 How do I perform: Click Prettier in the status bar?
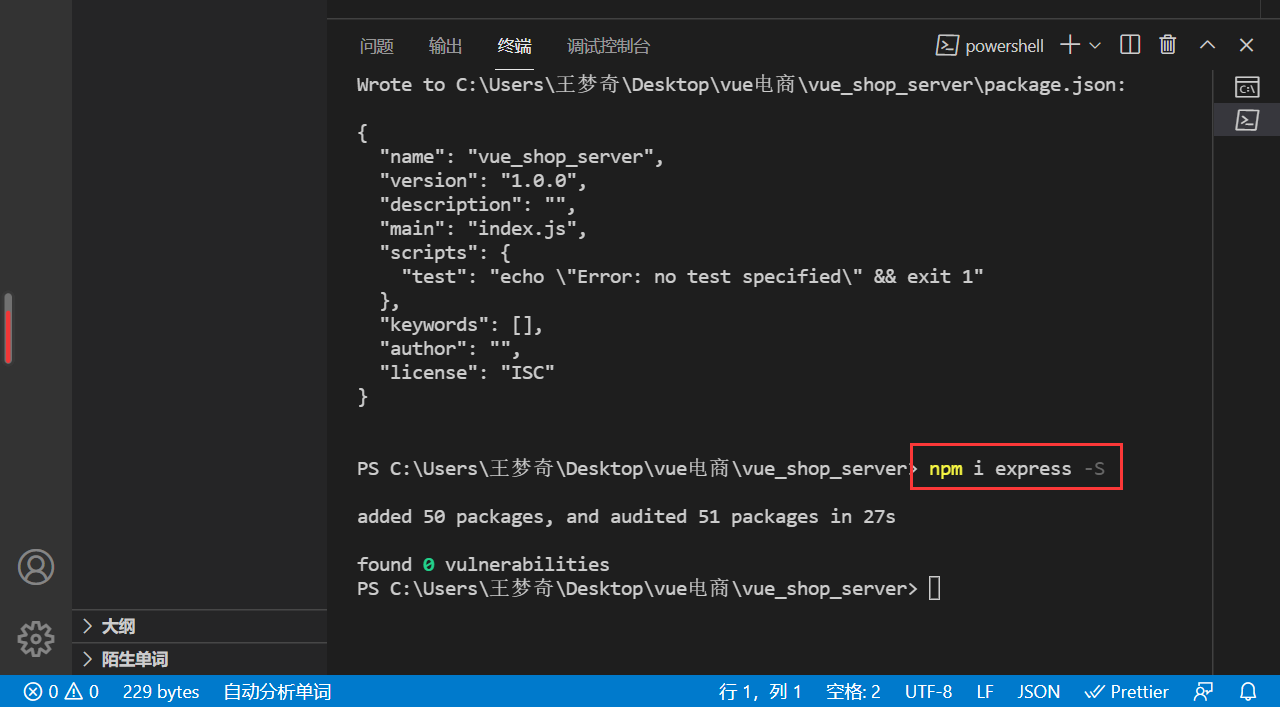pyautogui.click(x=1127, y=691)
